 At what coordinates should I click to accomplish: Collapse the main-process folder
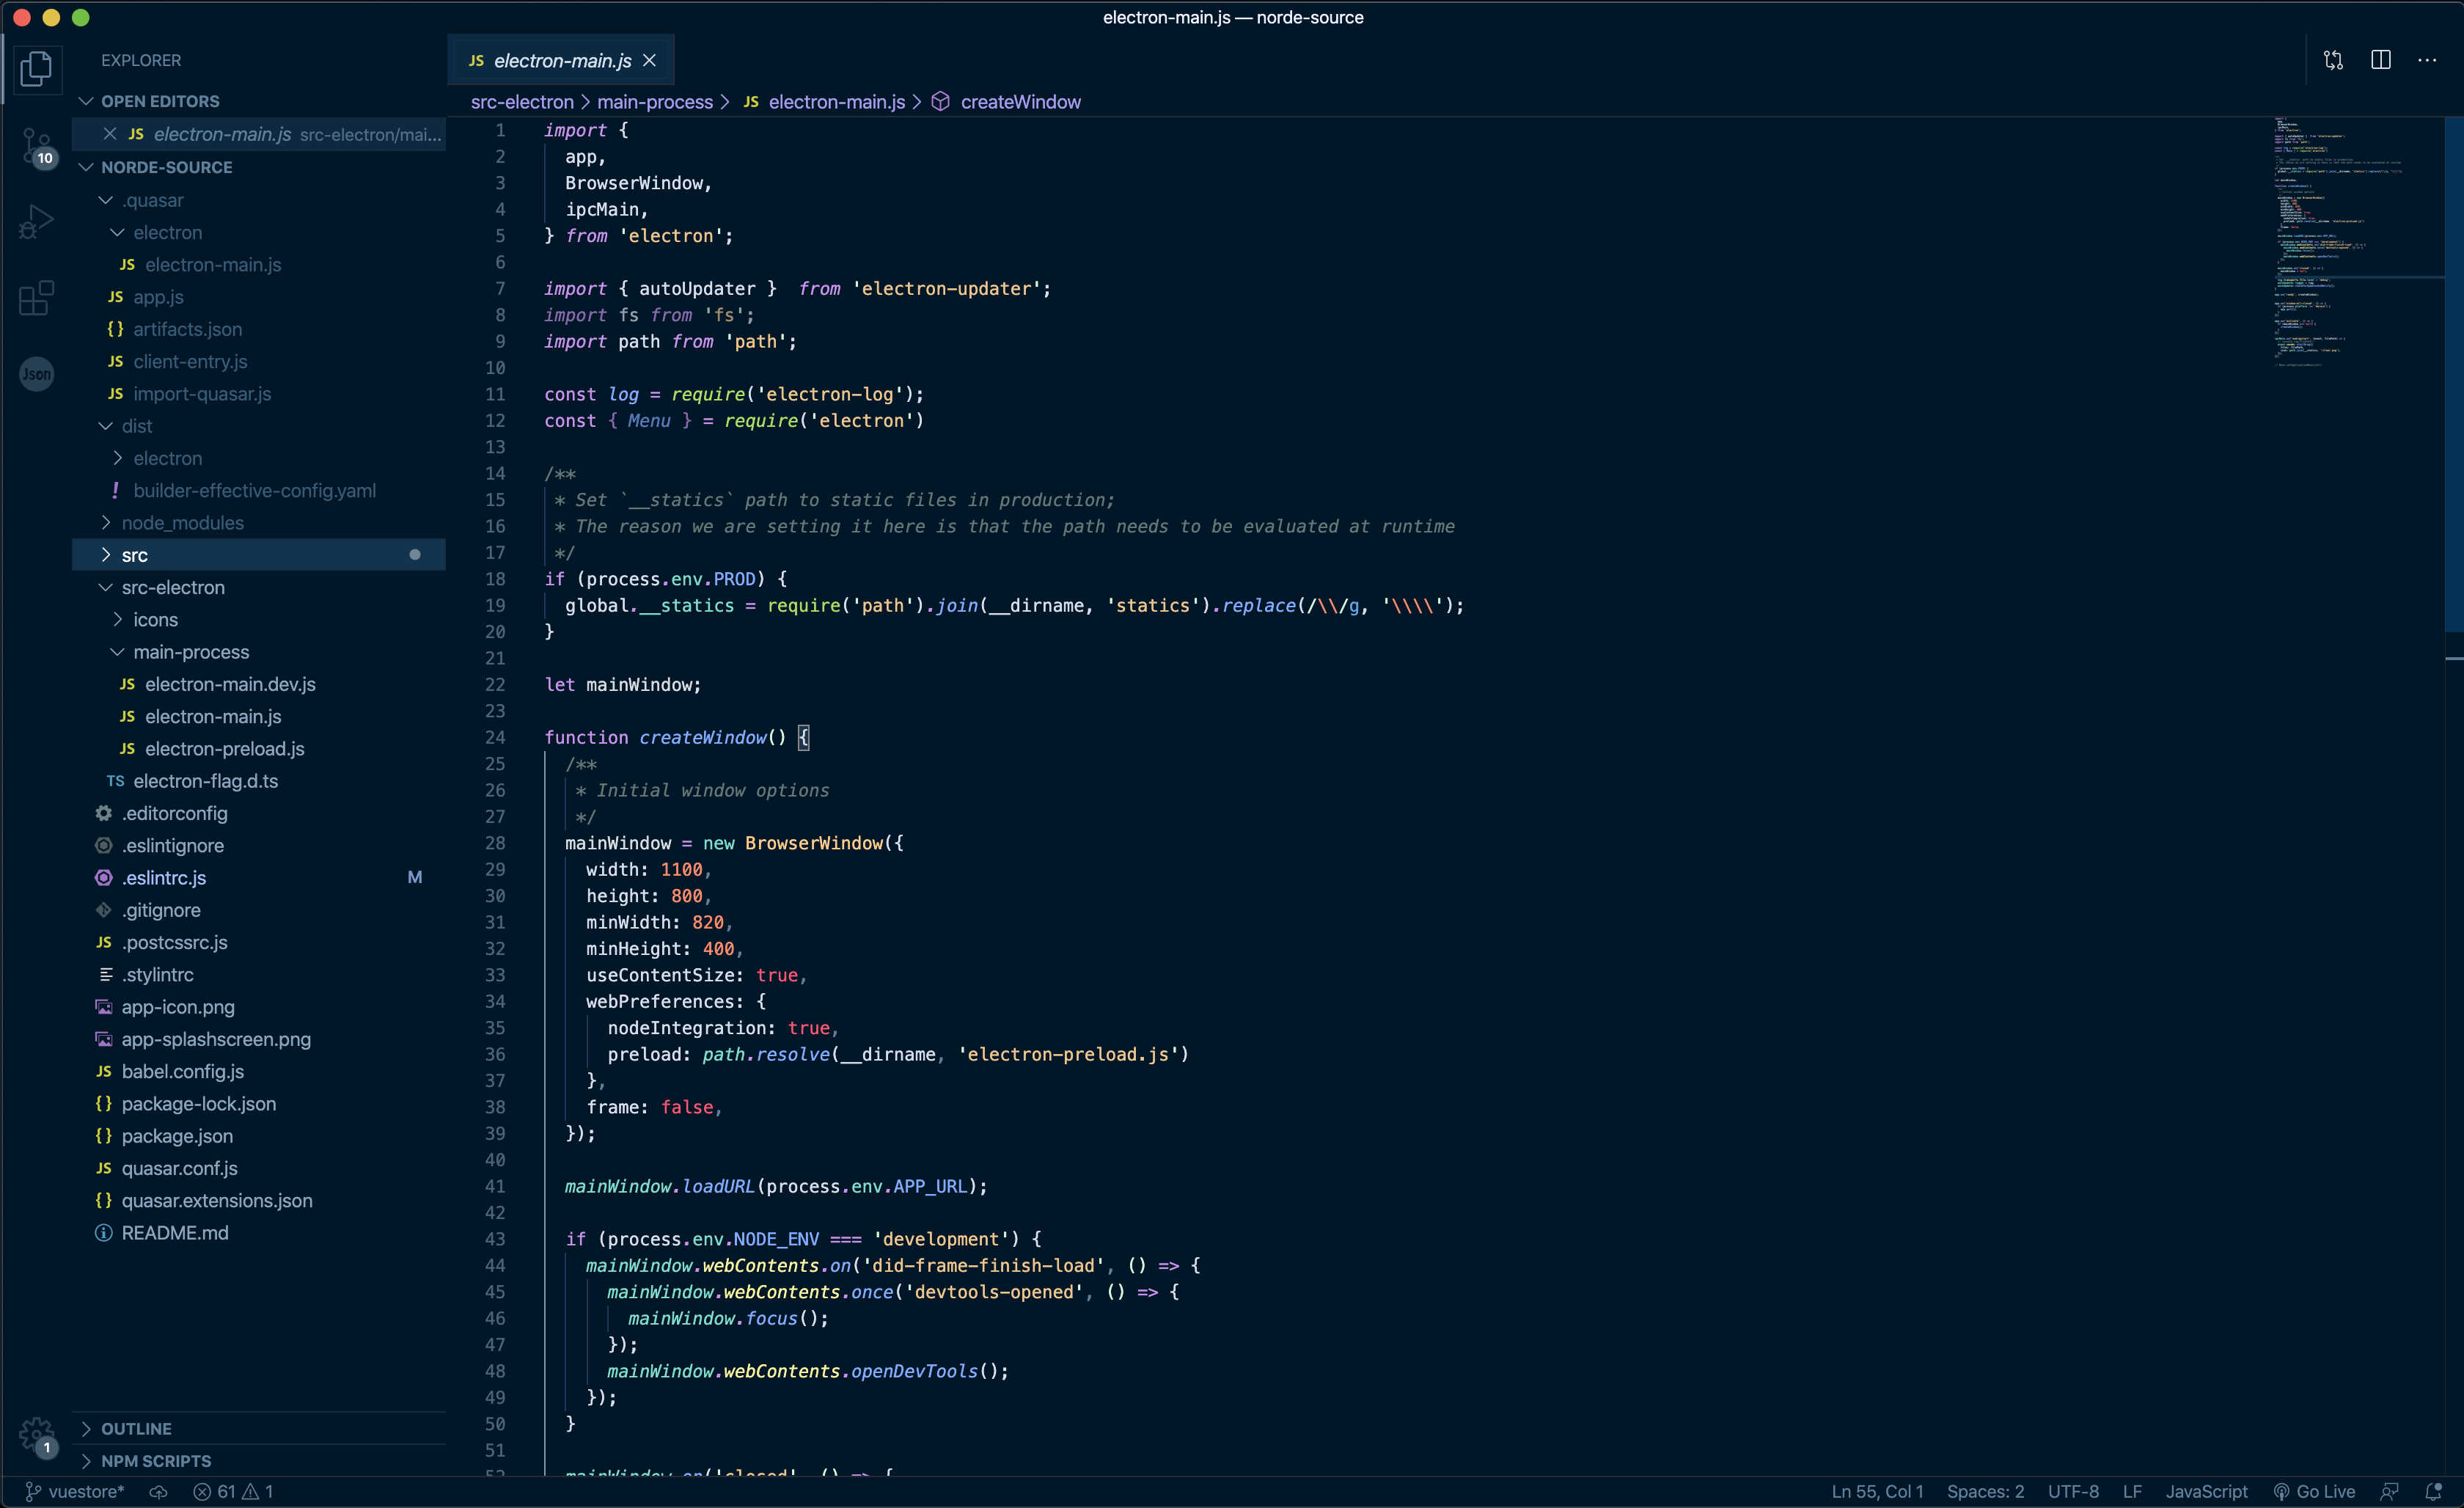coord(259,652)
